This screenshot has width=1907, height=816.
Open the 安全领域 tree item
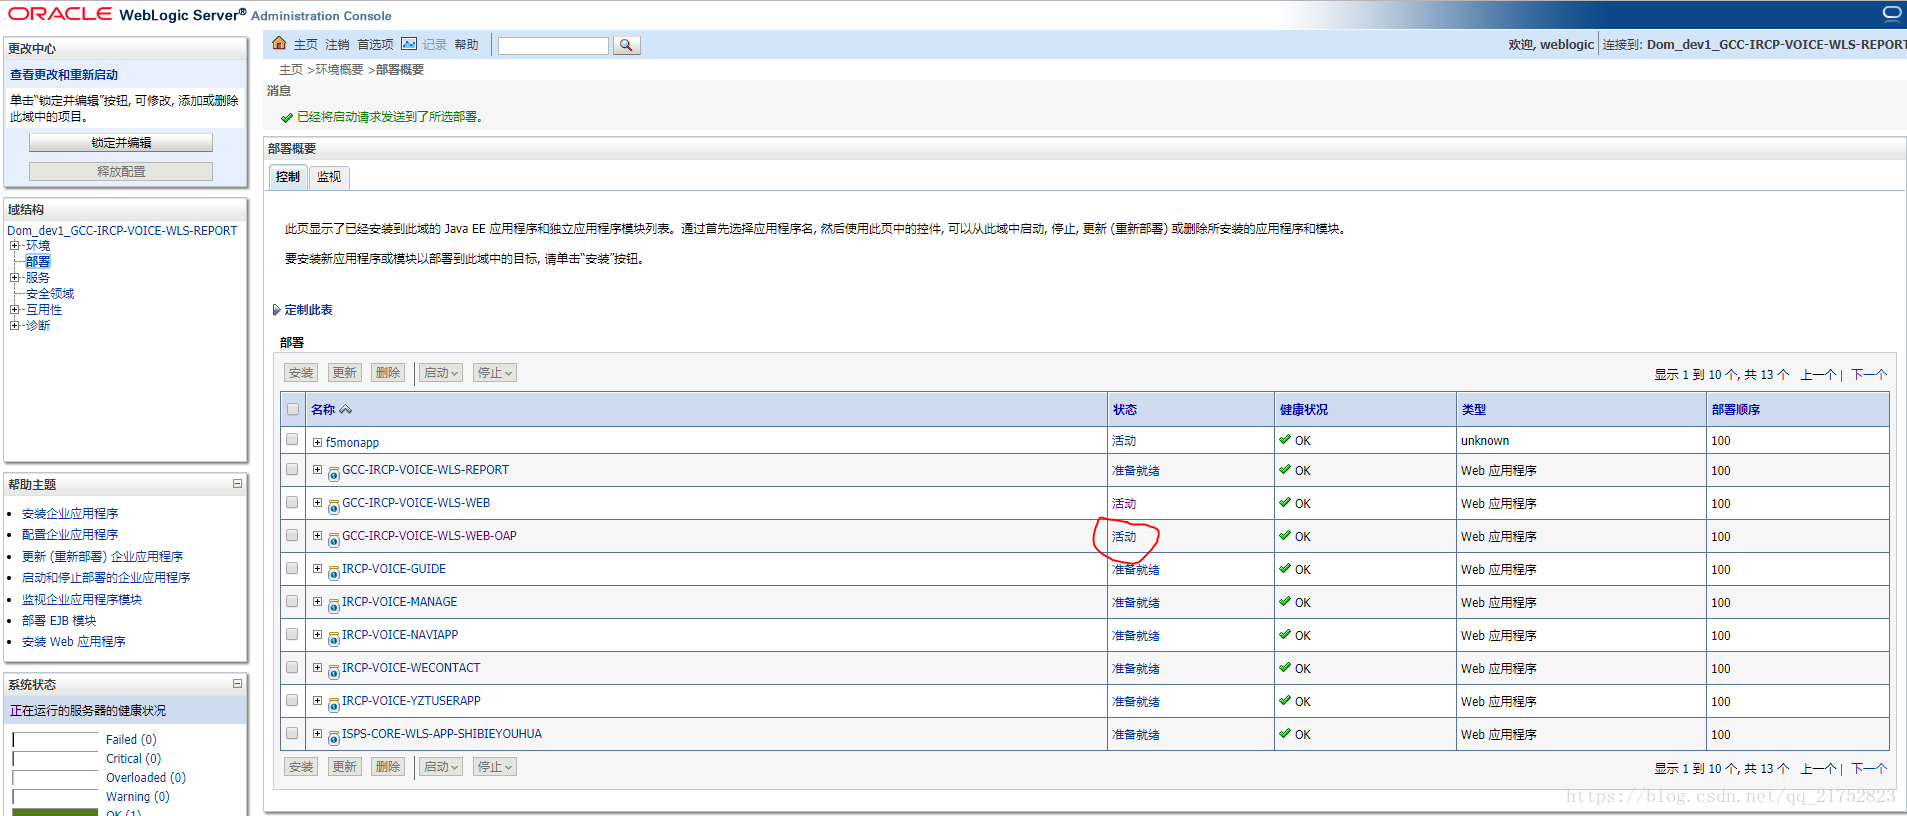click(50, 293)
